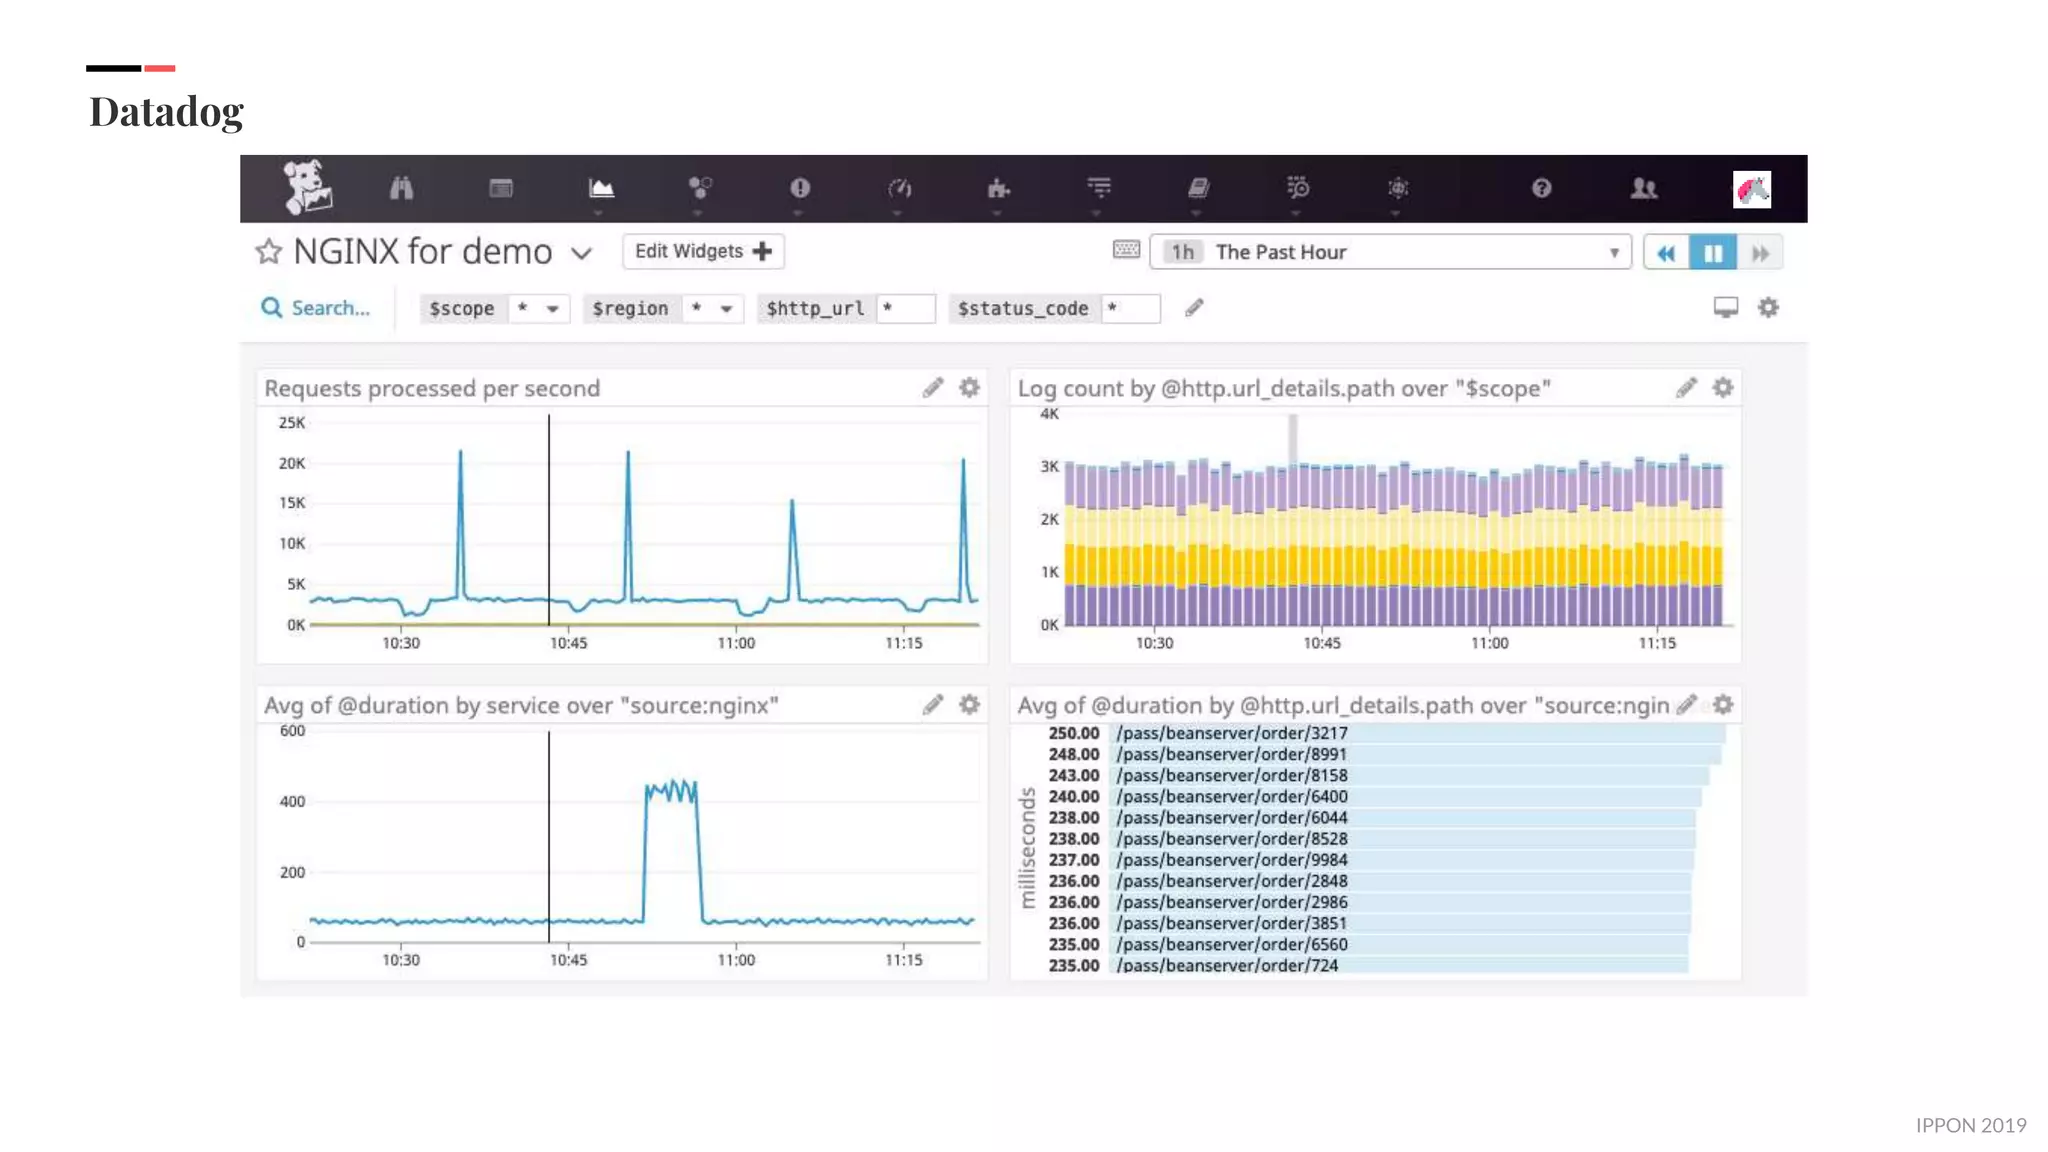2048x1152 pixels.
Task: Open the Synthetics robot icon
Action: tap(1398, 188)
